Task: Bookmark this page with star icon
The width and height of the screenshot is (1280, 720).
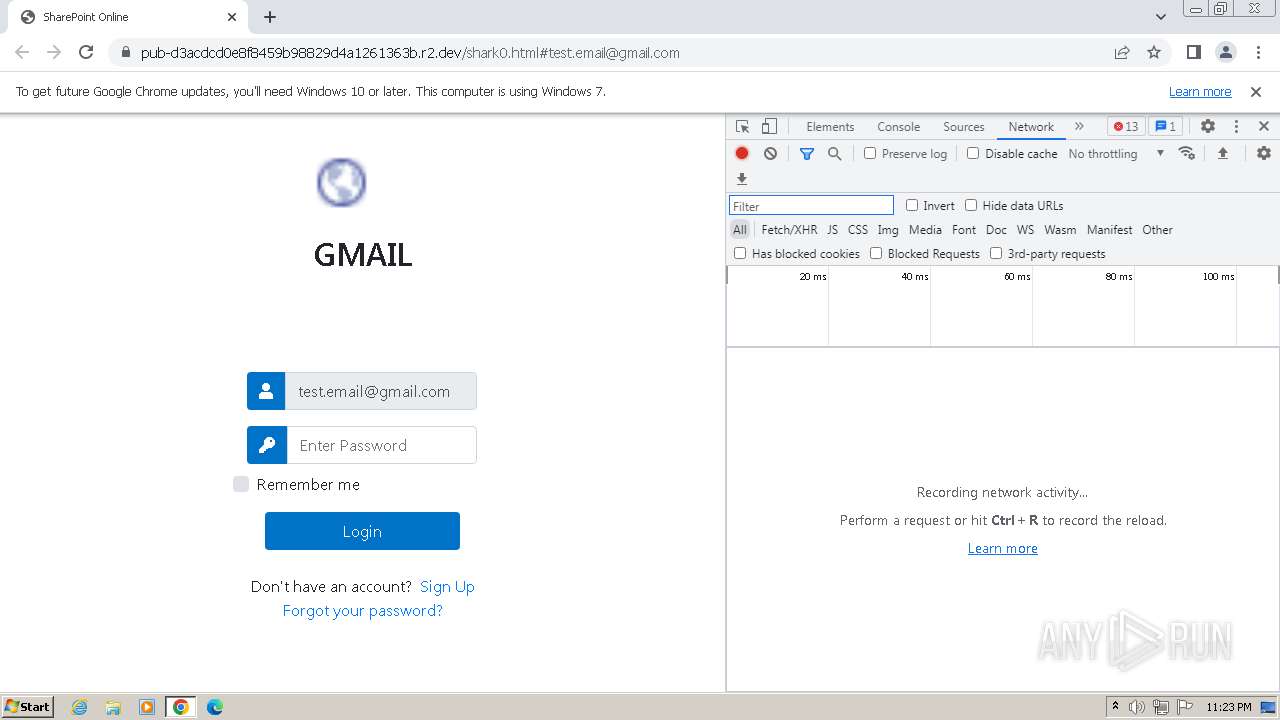Action: tap(1154, 53)
